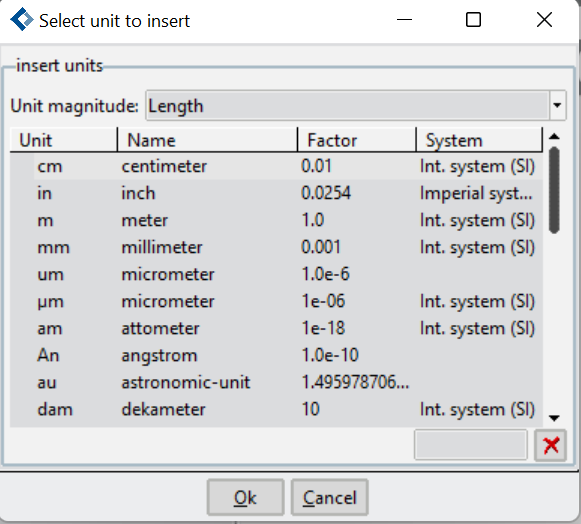The width and height of the screenshot is (581, 524).
Task: Sort by the Name column header
Action: coord(207,140)
